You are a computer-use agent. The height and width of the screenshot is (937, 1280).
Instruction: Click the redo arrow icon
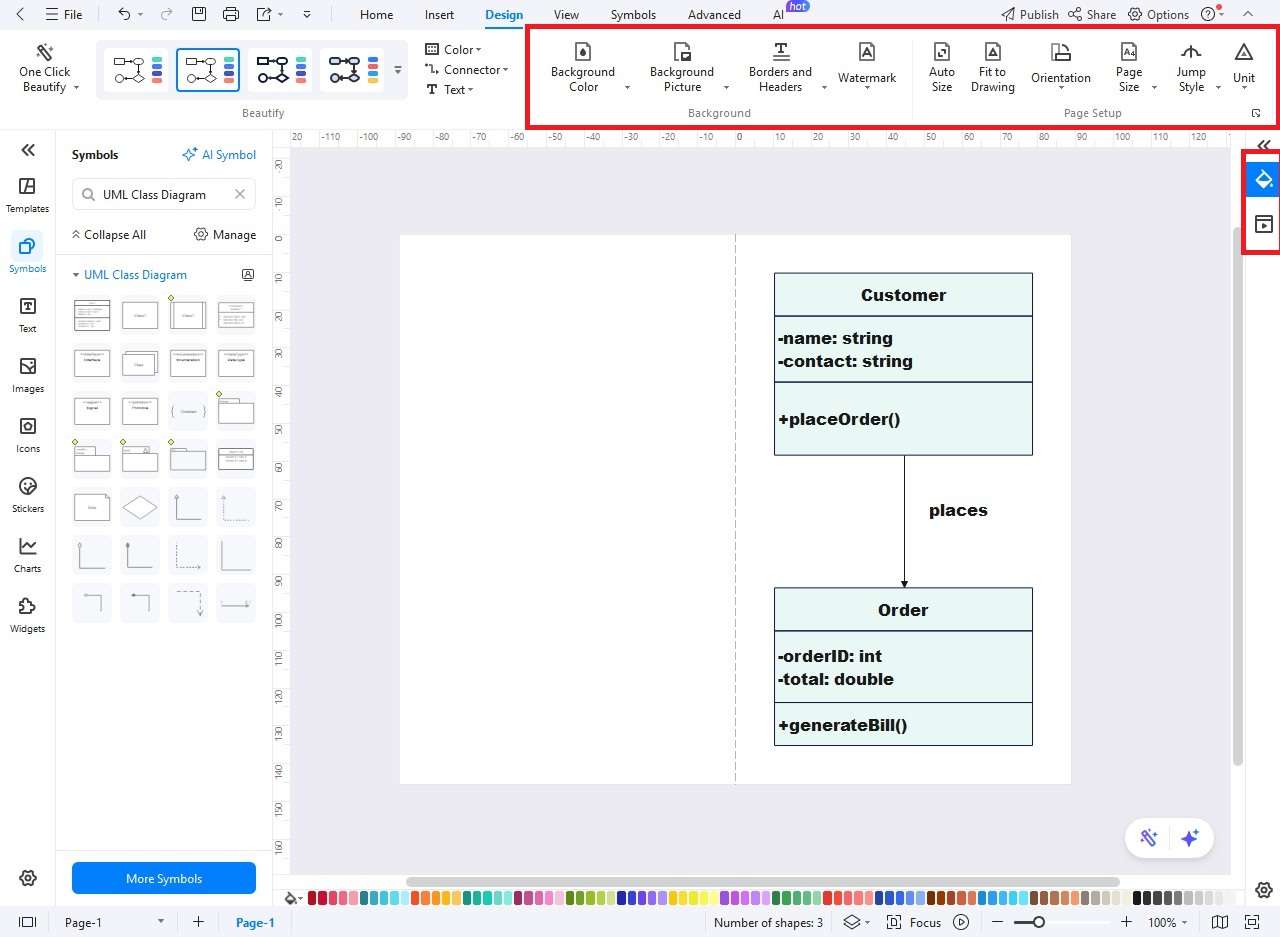(166, 14)
